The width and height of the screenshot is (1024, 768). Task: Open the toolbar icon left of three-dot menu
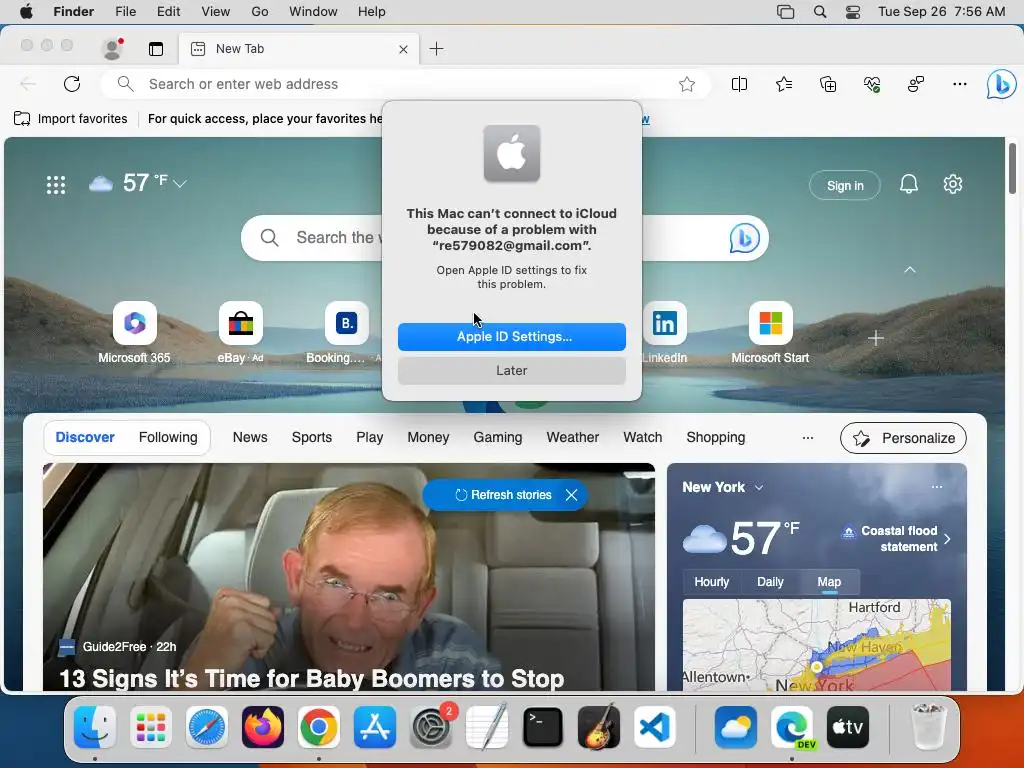[x=916, y=84]
